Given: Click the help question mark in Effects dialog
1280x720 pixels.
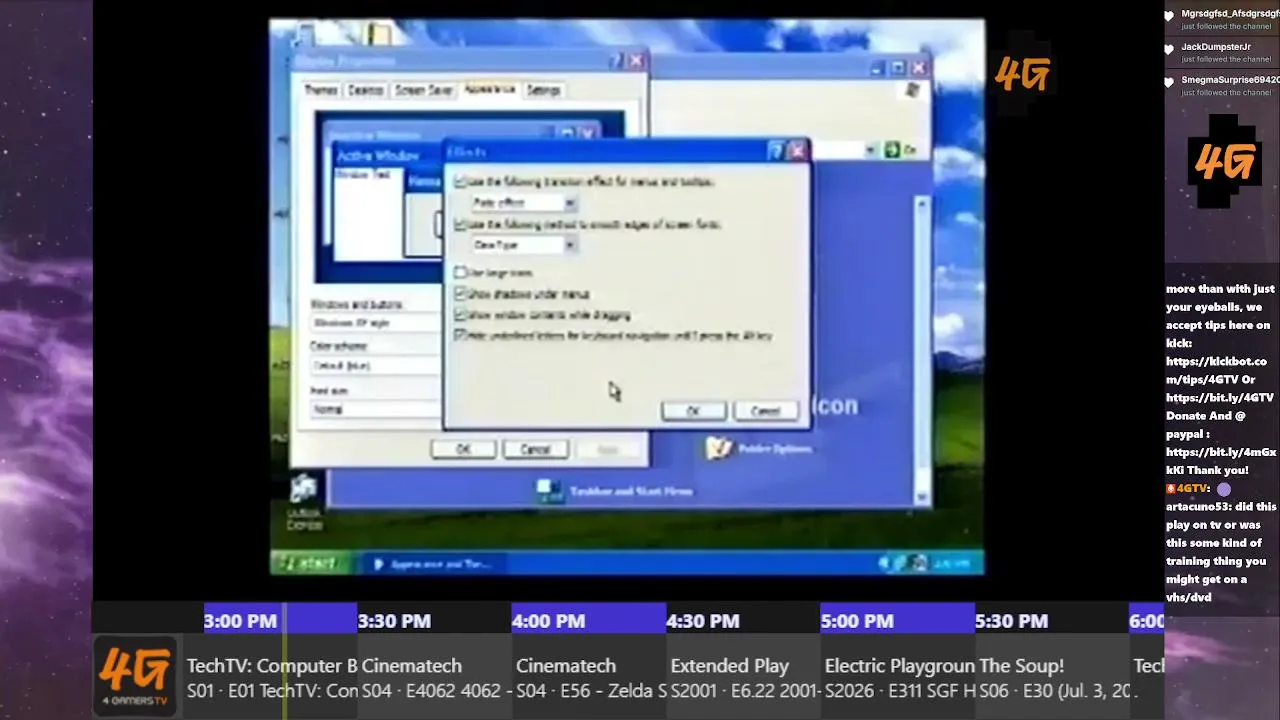Looking at the screenshot, I should pos(775,151).
